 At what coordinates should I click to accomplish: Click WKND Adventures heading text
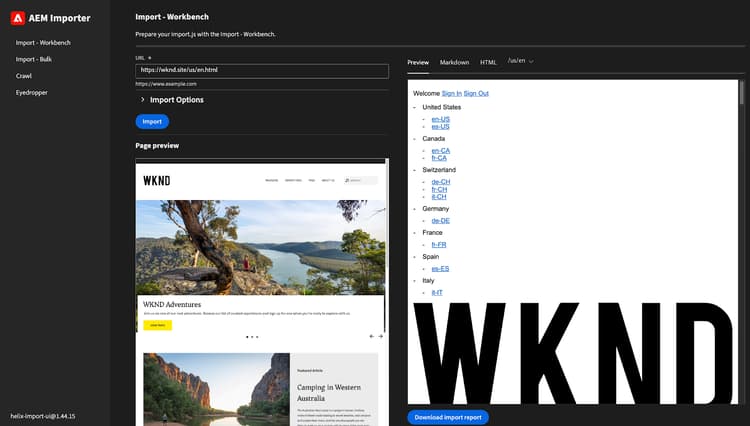(172, 305)
